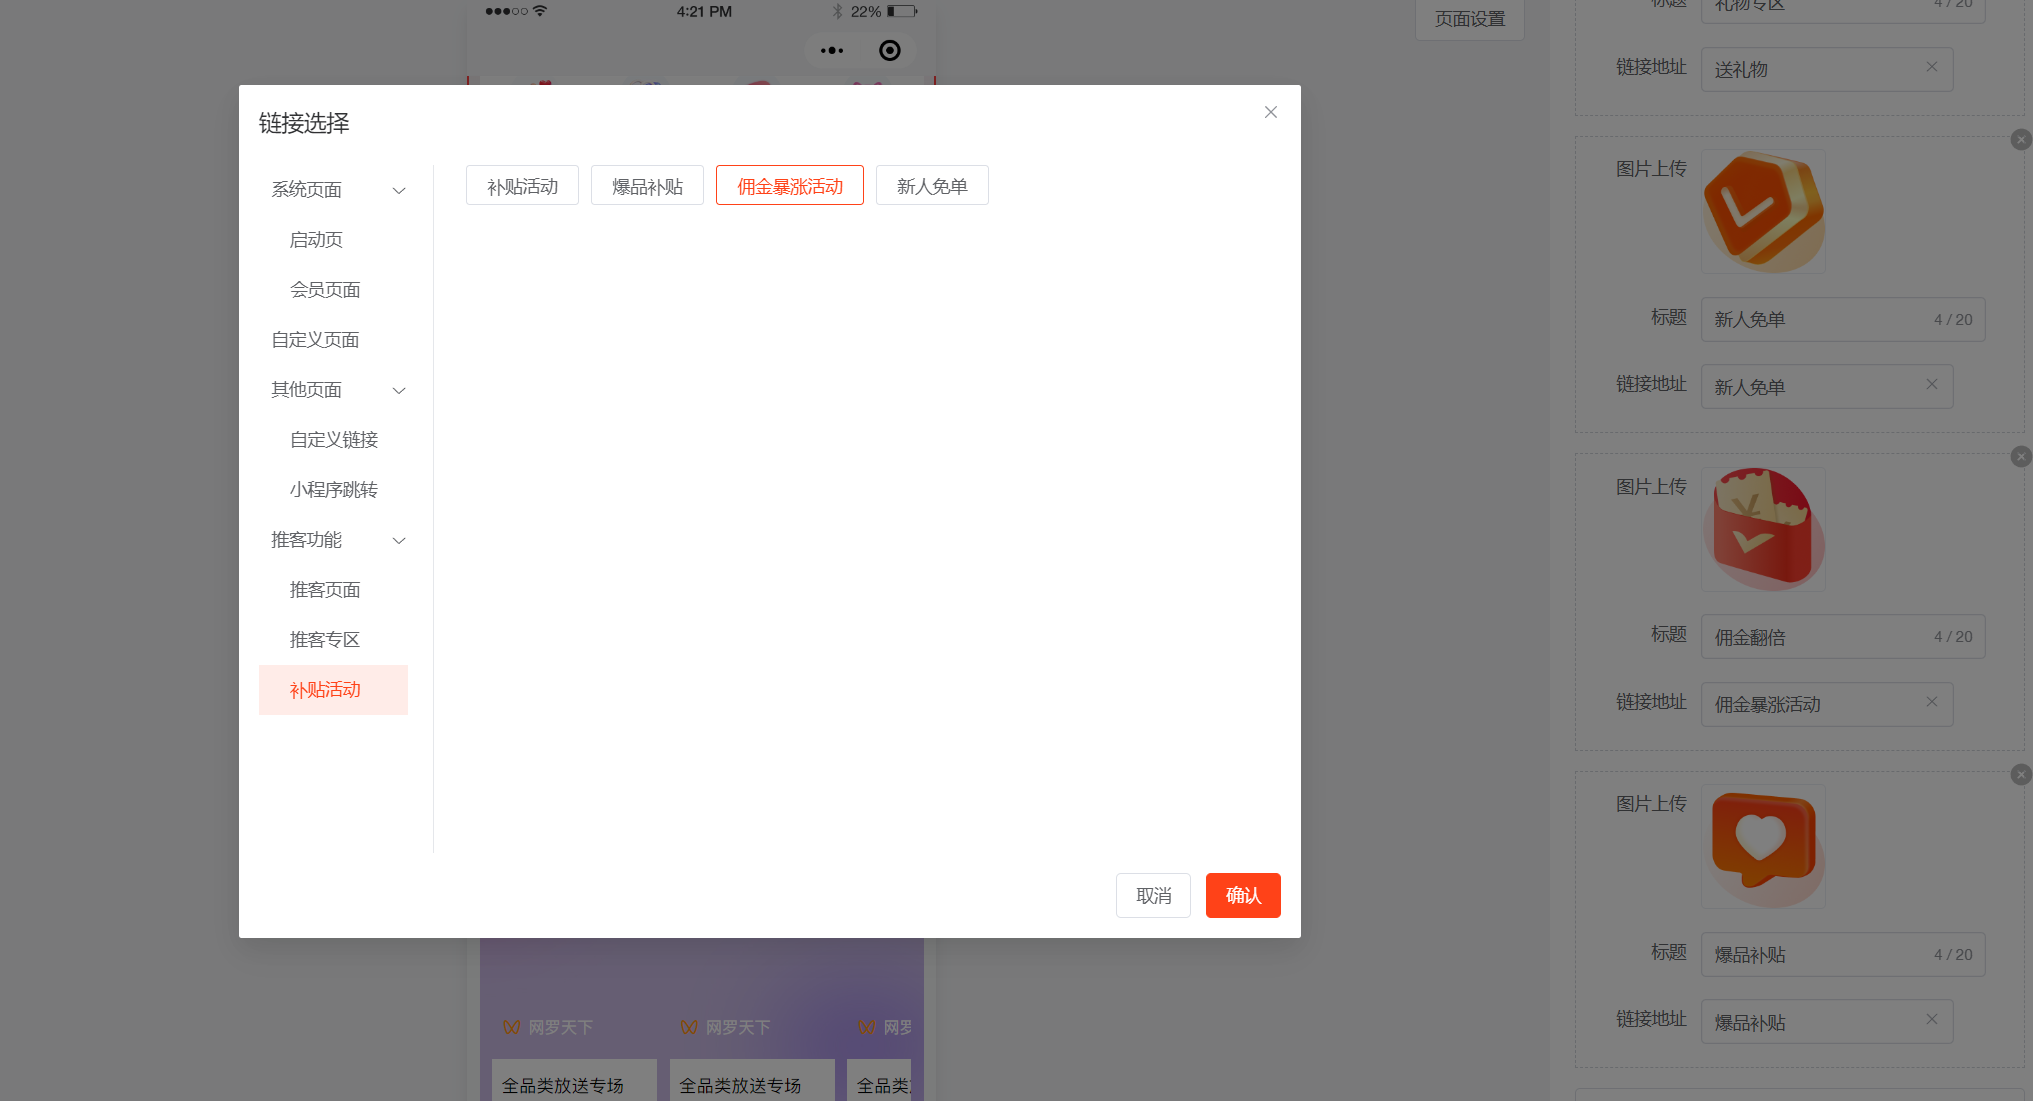This screenshot has width=2033, height=1101.
Task: Open 小程序跳转 in the sidebar
Action: 333,490
